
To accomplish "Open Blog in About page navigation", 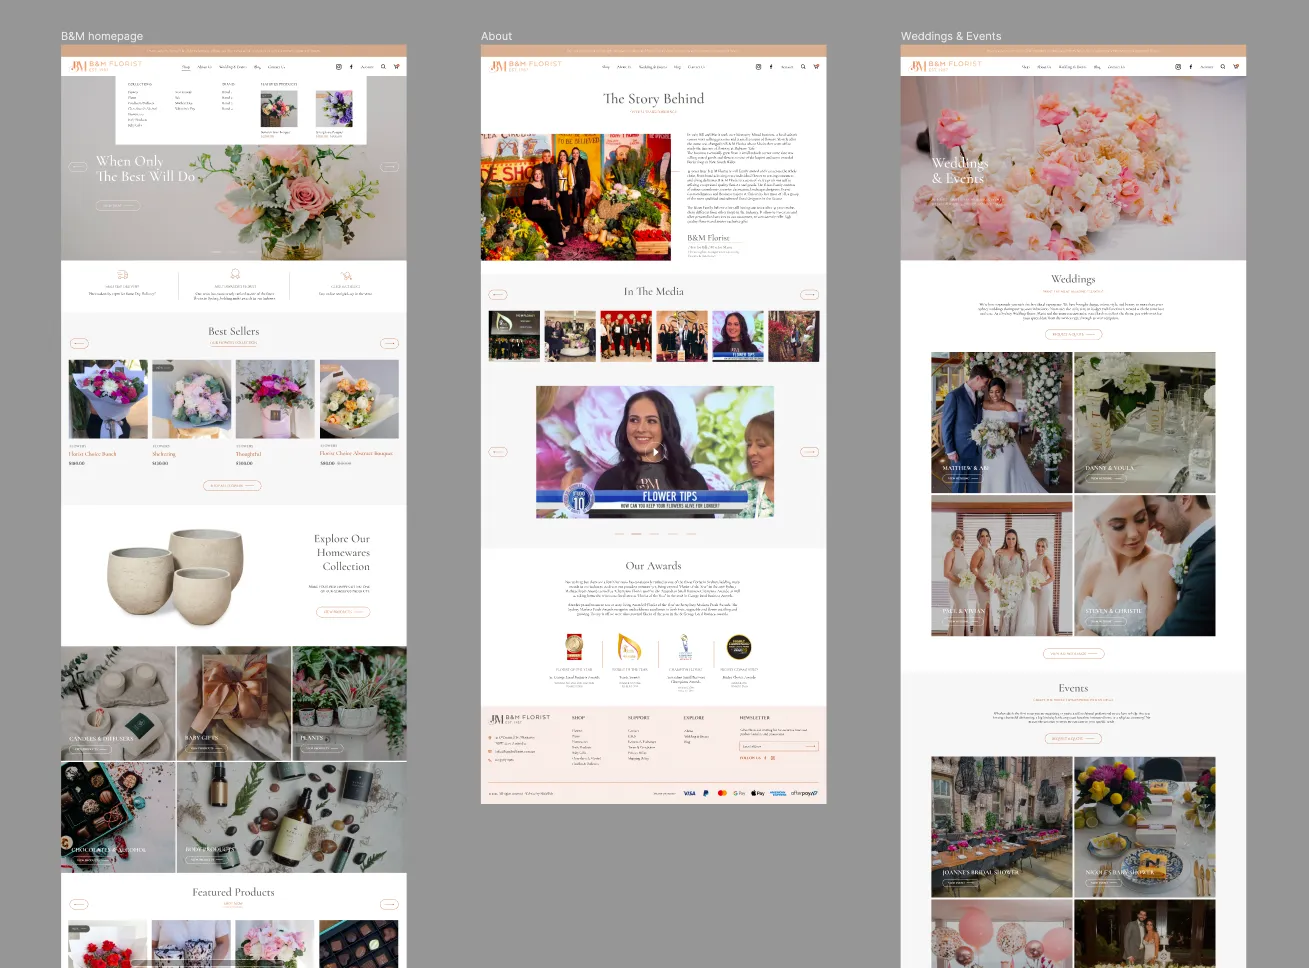I will tap(677, 67).
